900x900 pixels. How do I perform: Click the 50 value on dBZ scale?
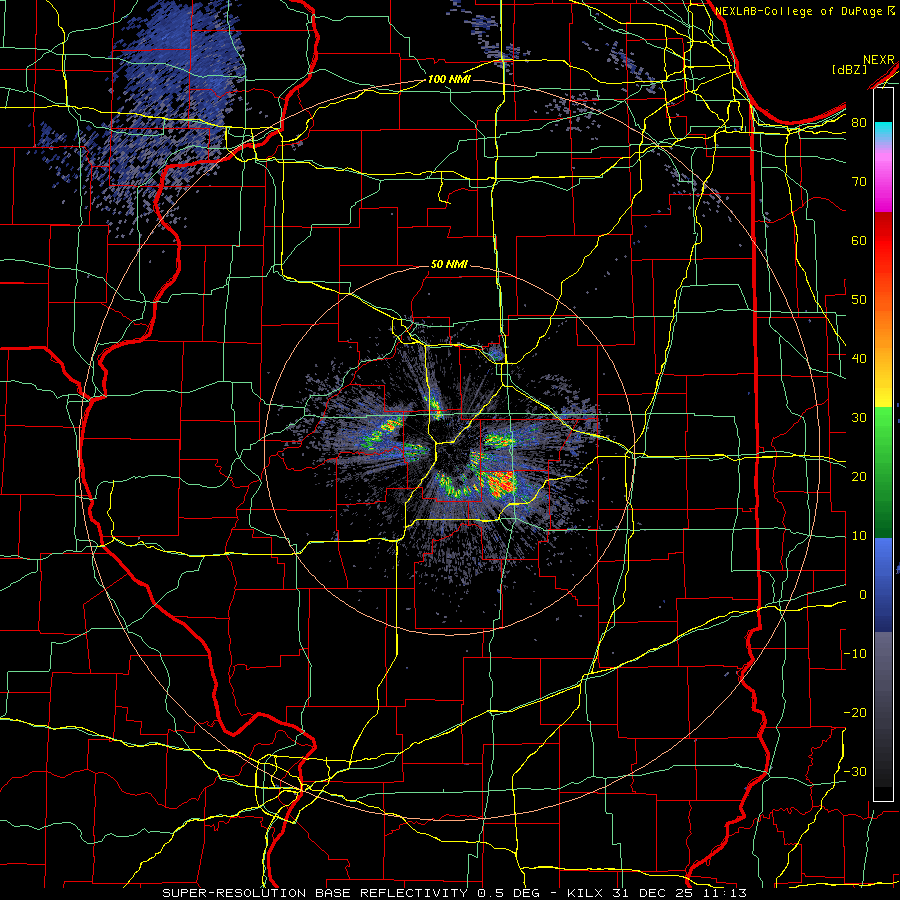(x=859, y=300)
